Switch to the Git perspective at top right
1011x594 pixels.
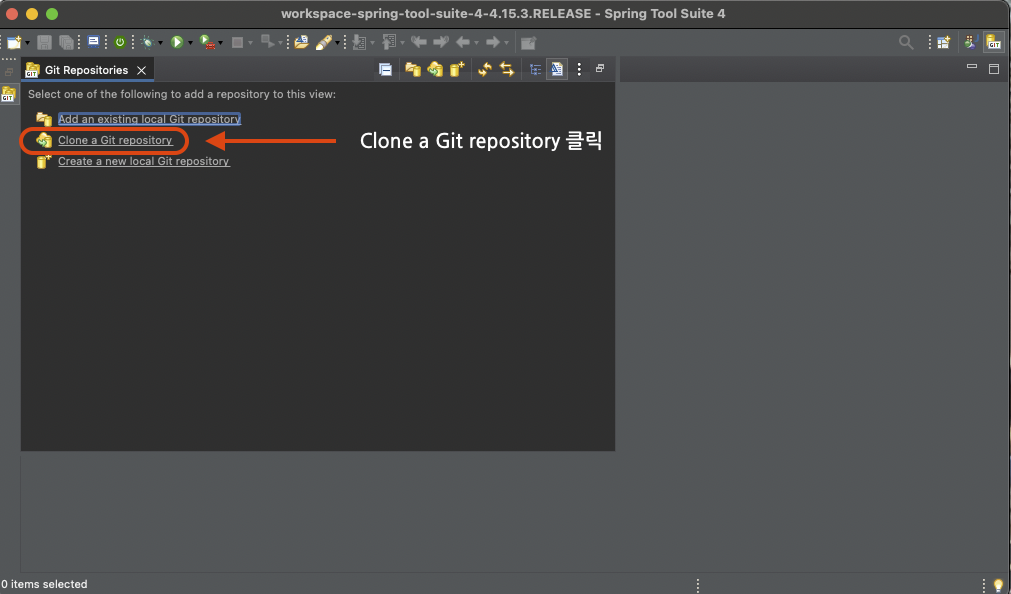(993, 41)
